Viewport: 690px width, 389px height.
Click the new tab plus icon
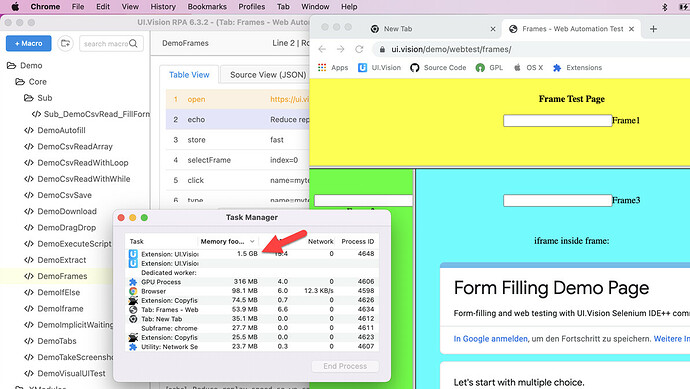click(653, 29)
